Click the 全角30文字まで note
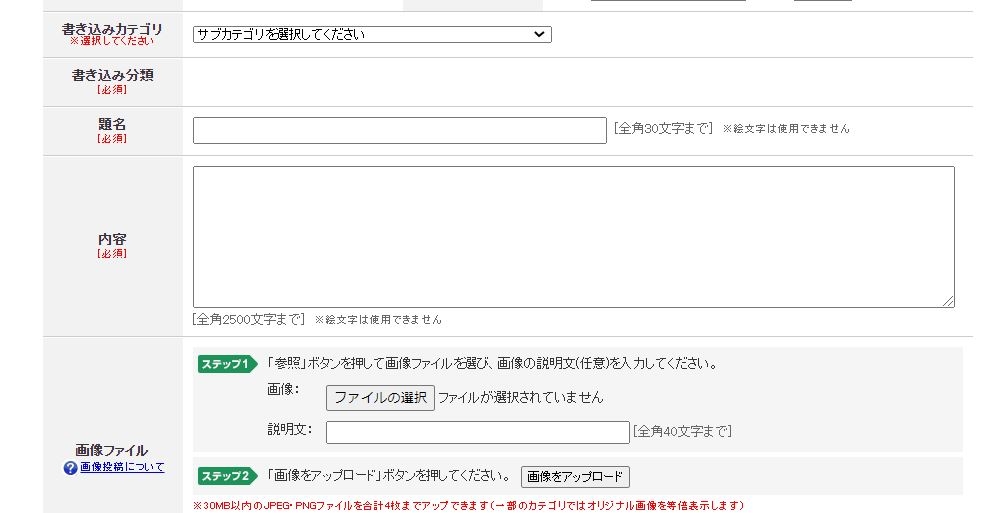The width and height of the screenshot is (998, 513). [x=663, y=129]
